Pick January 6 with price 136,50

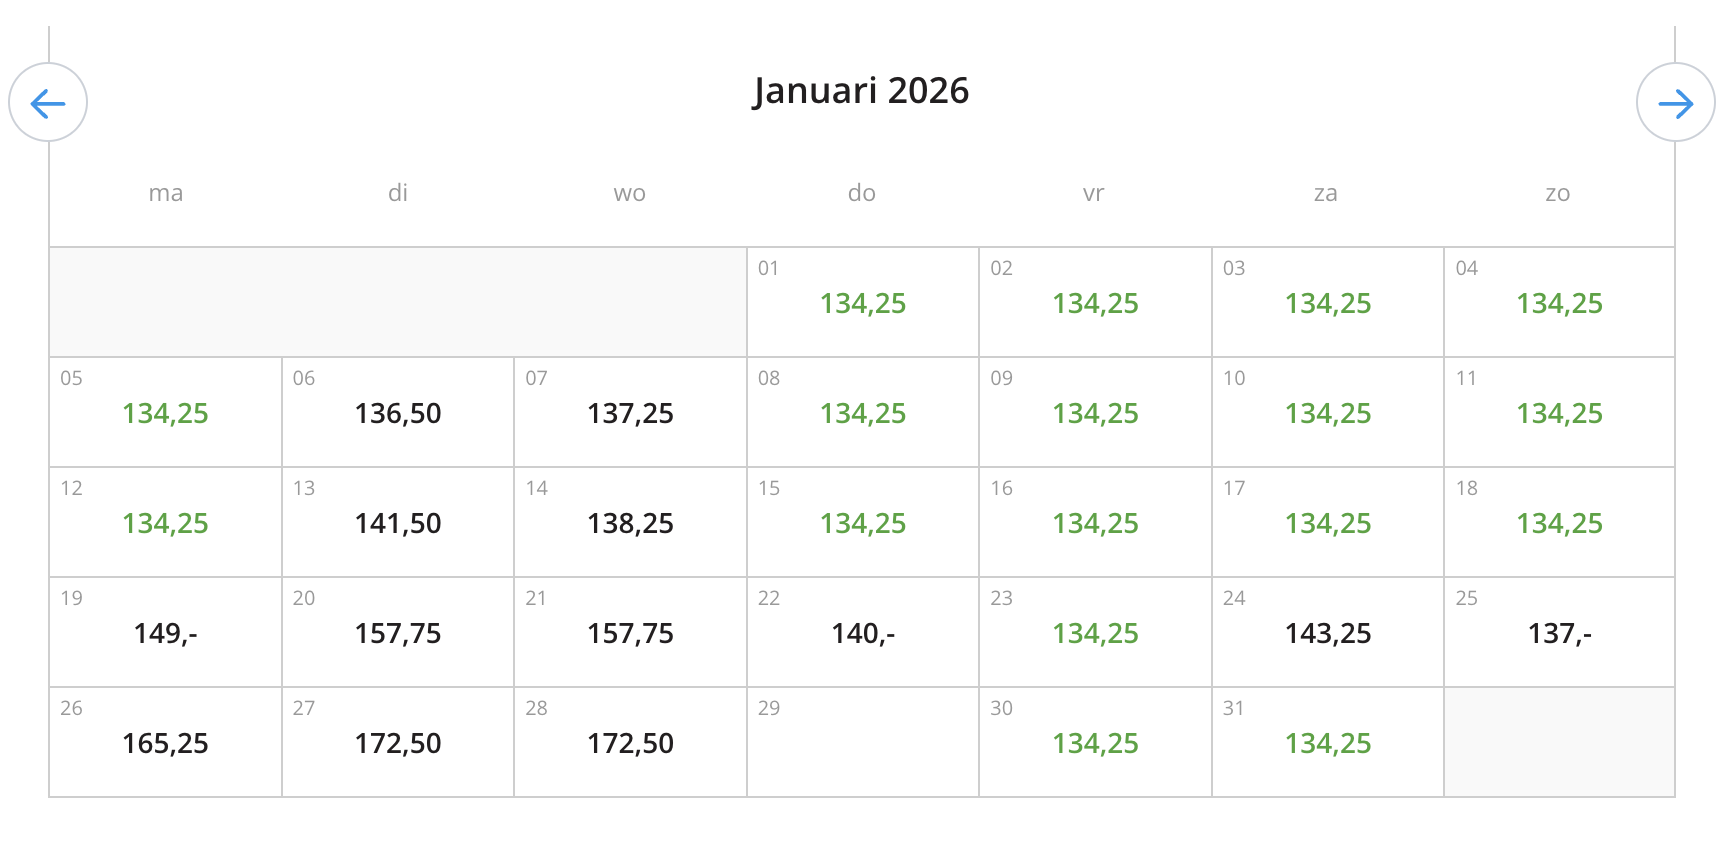click(398, 413)
